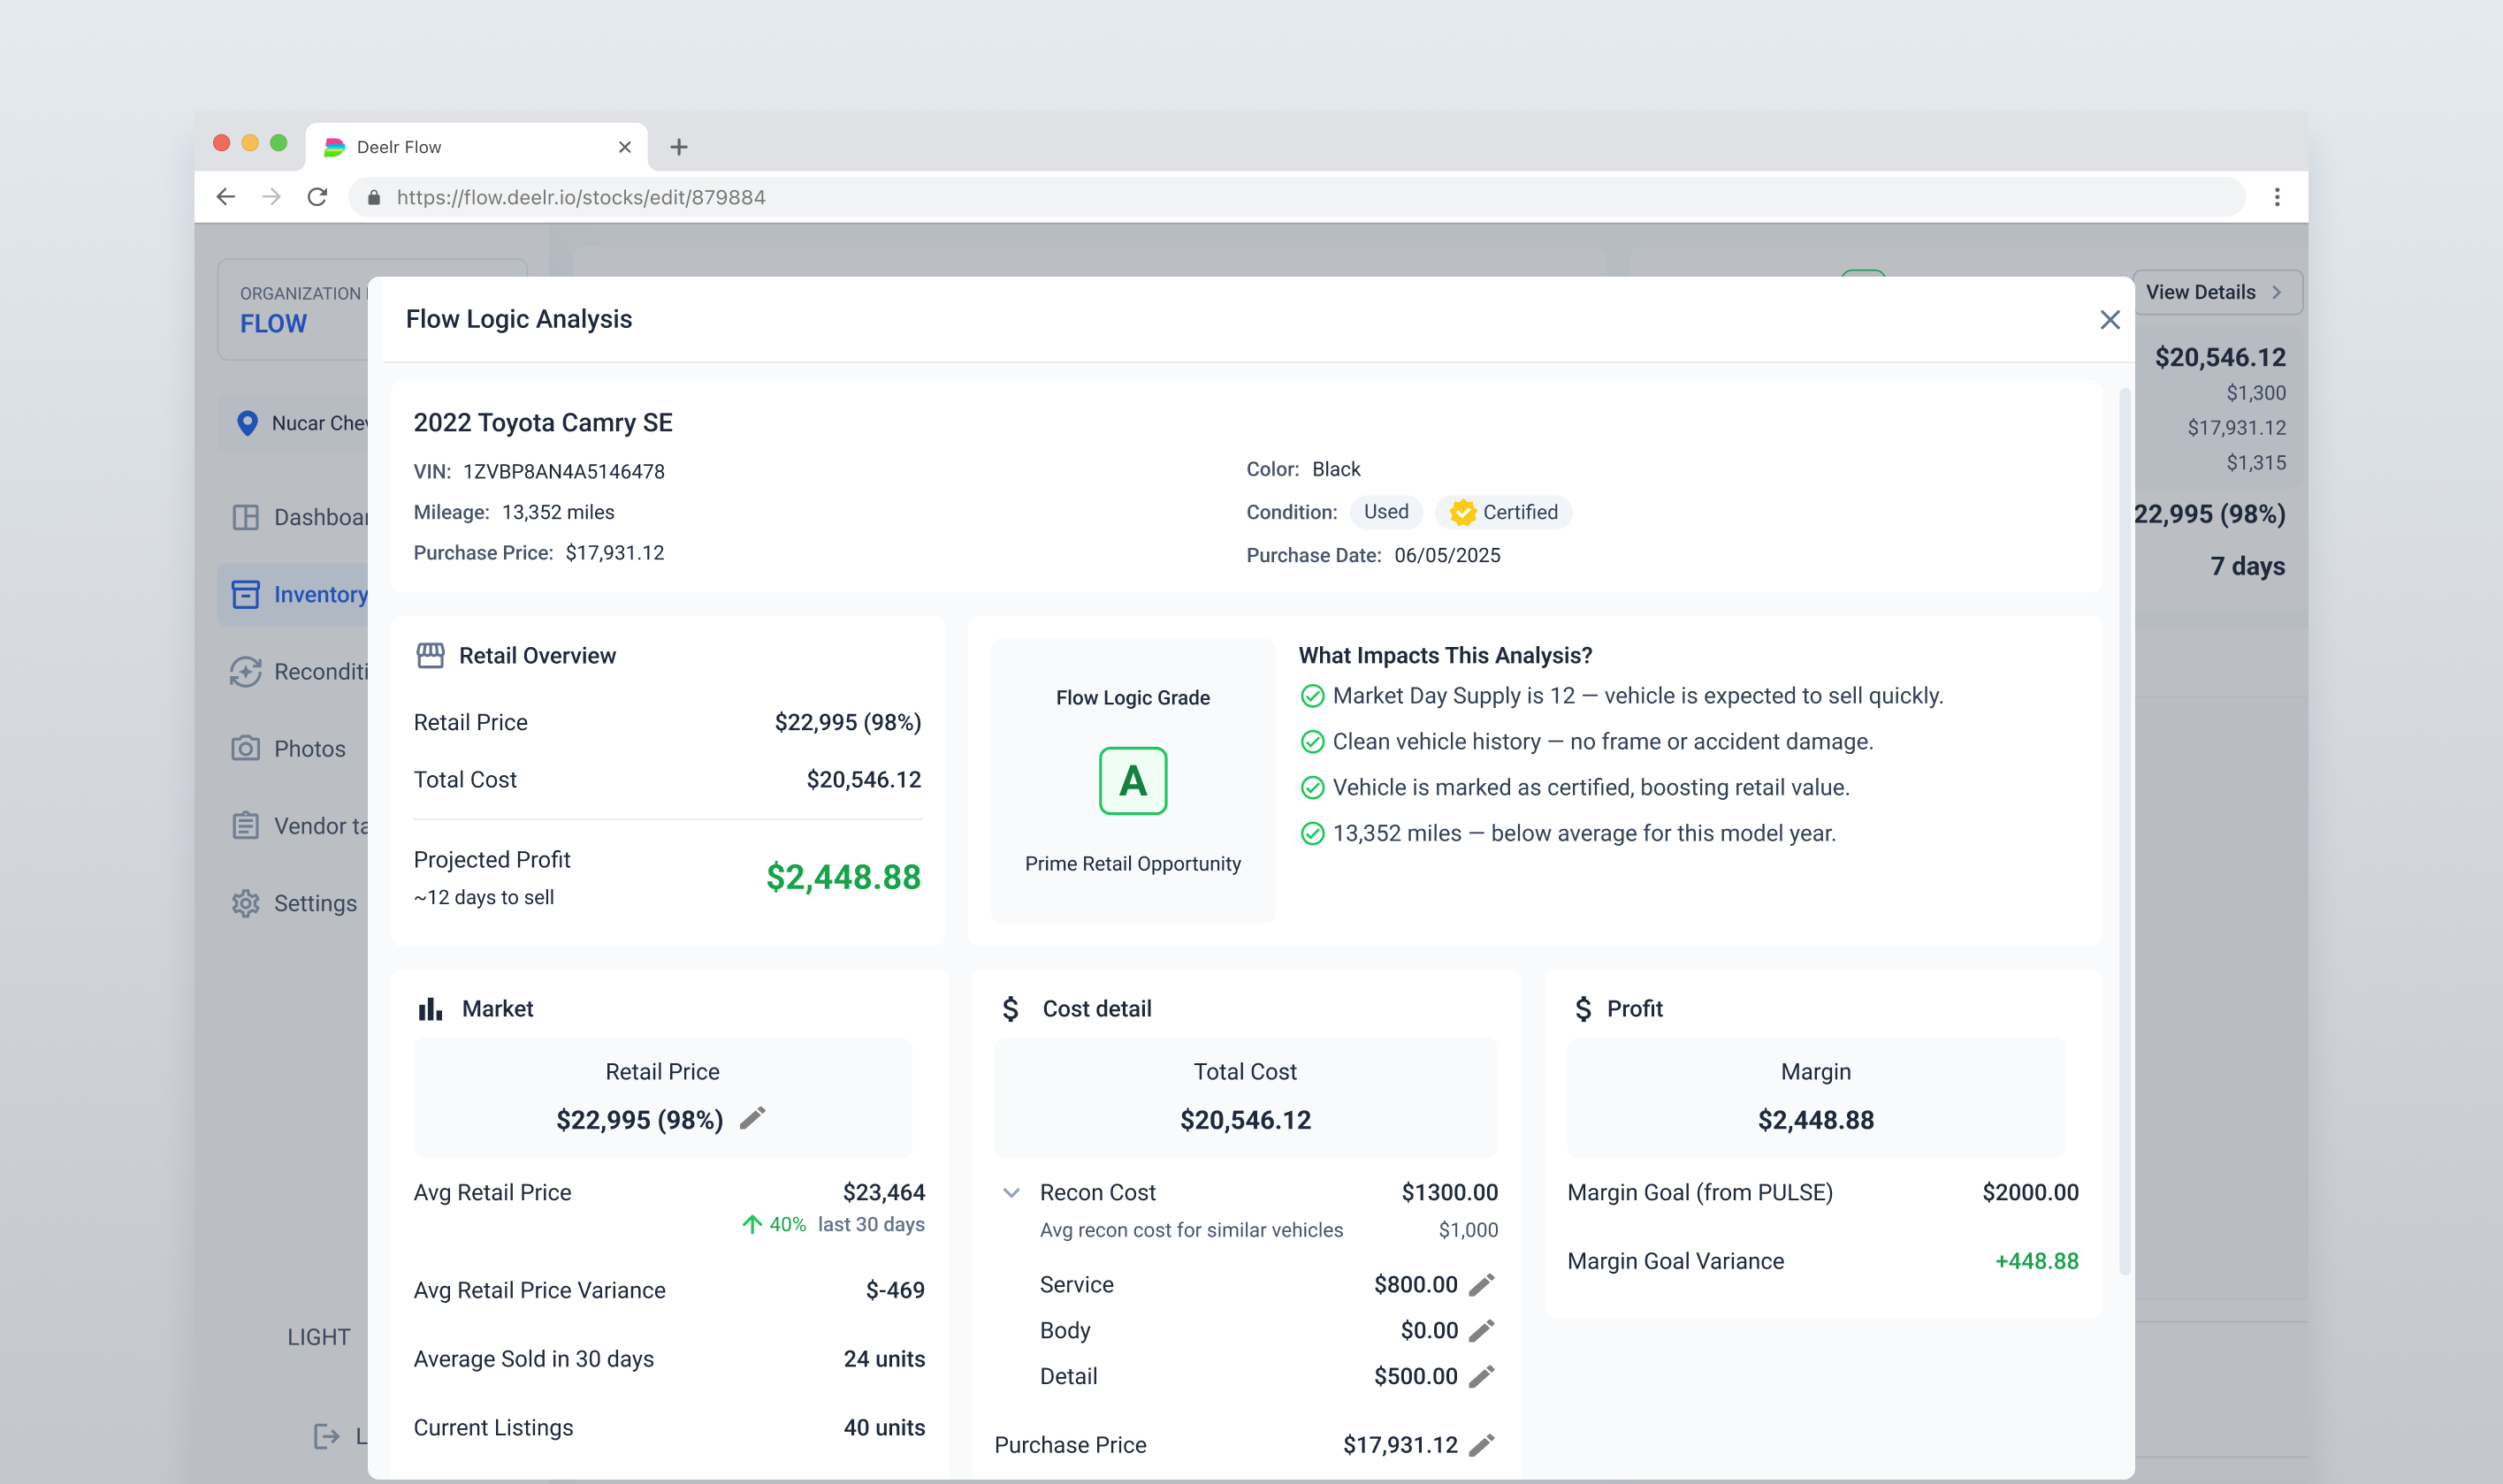Viewport: 2503px width, 1484px height.
Task: Edit the Market Retail Price pencil icon
Action: pyautogui.click(x=752, y=1118)
